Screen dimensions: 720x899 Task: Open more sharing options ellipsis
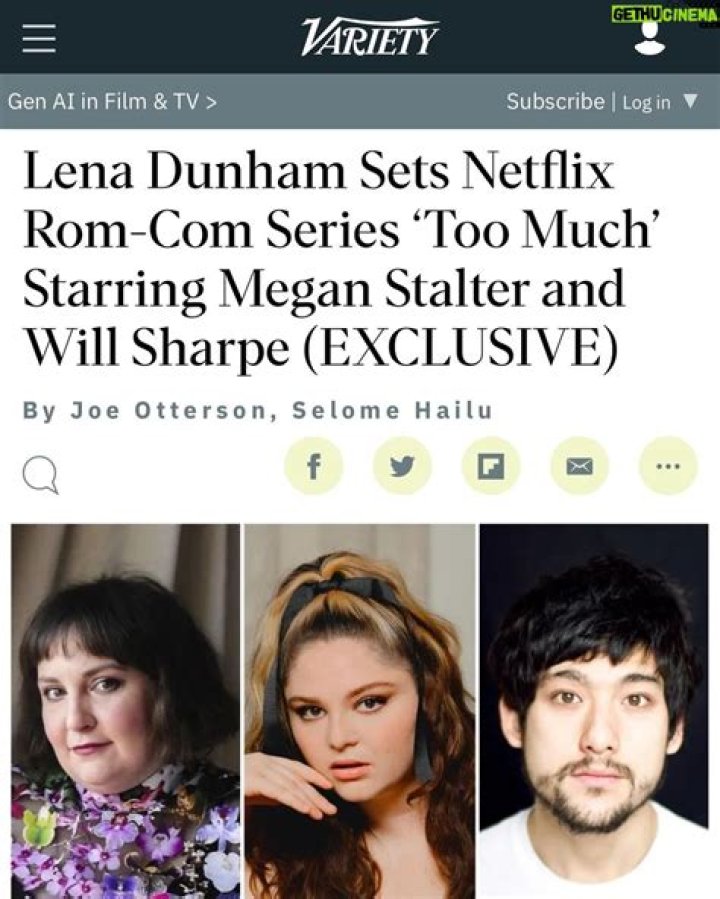(x=668, y=466)
